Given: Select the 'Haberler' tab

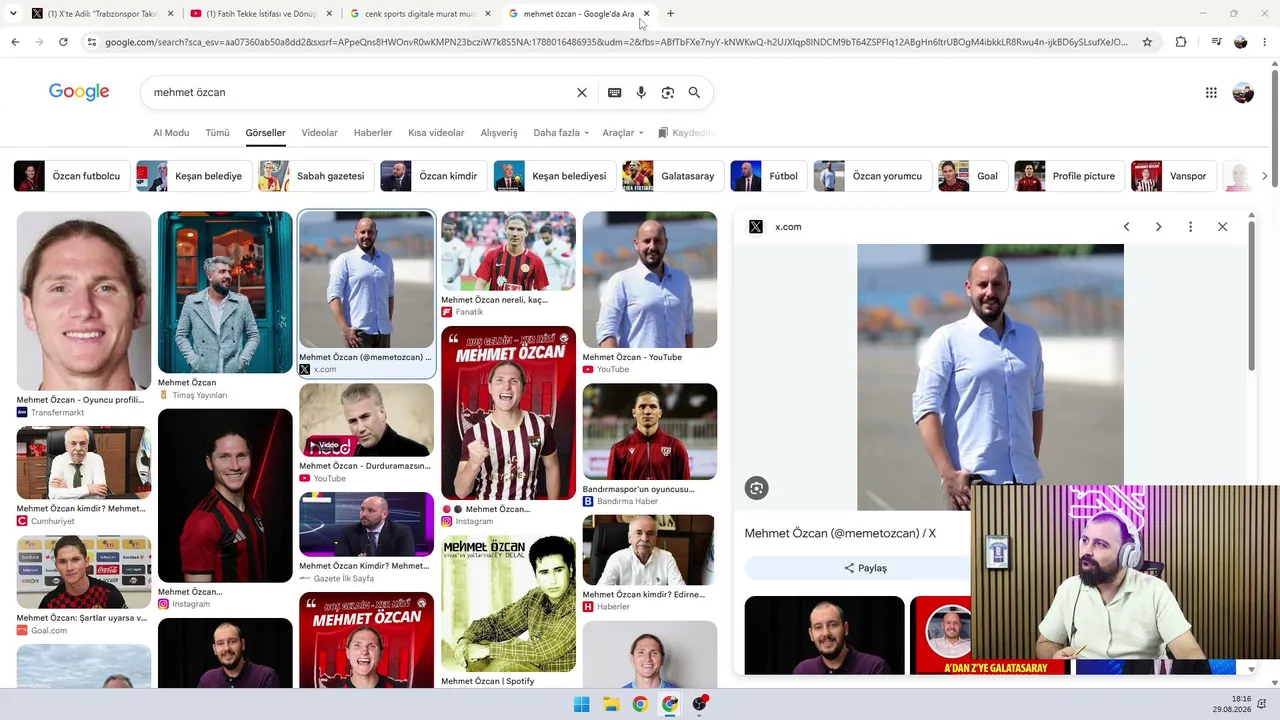Looking at the screenshot, I should point(373,133).
